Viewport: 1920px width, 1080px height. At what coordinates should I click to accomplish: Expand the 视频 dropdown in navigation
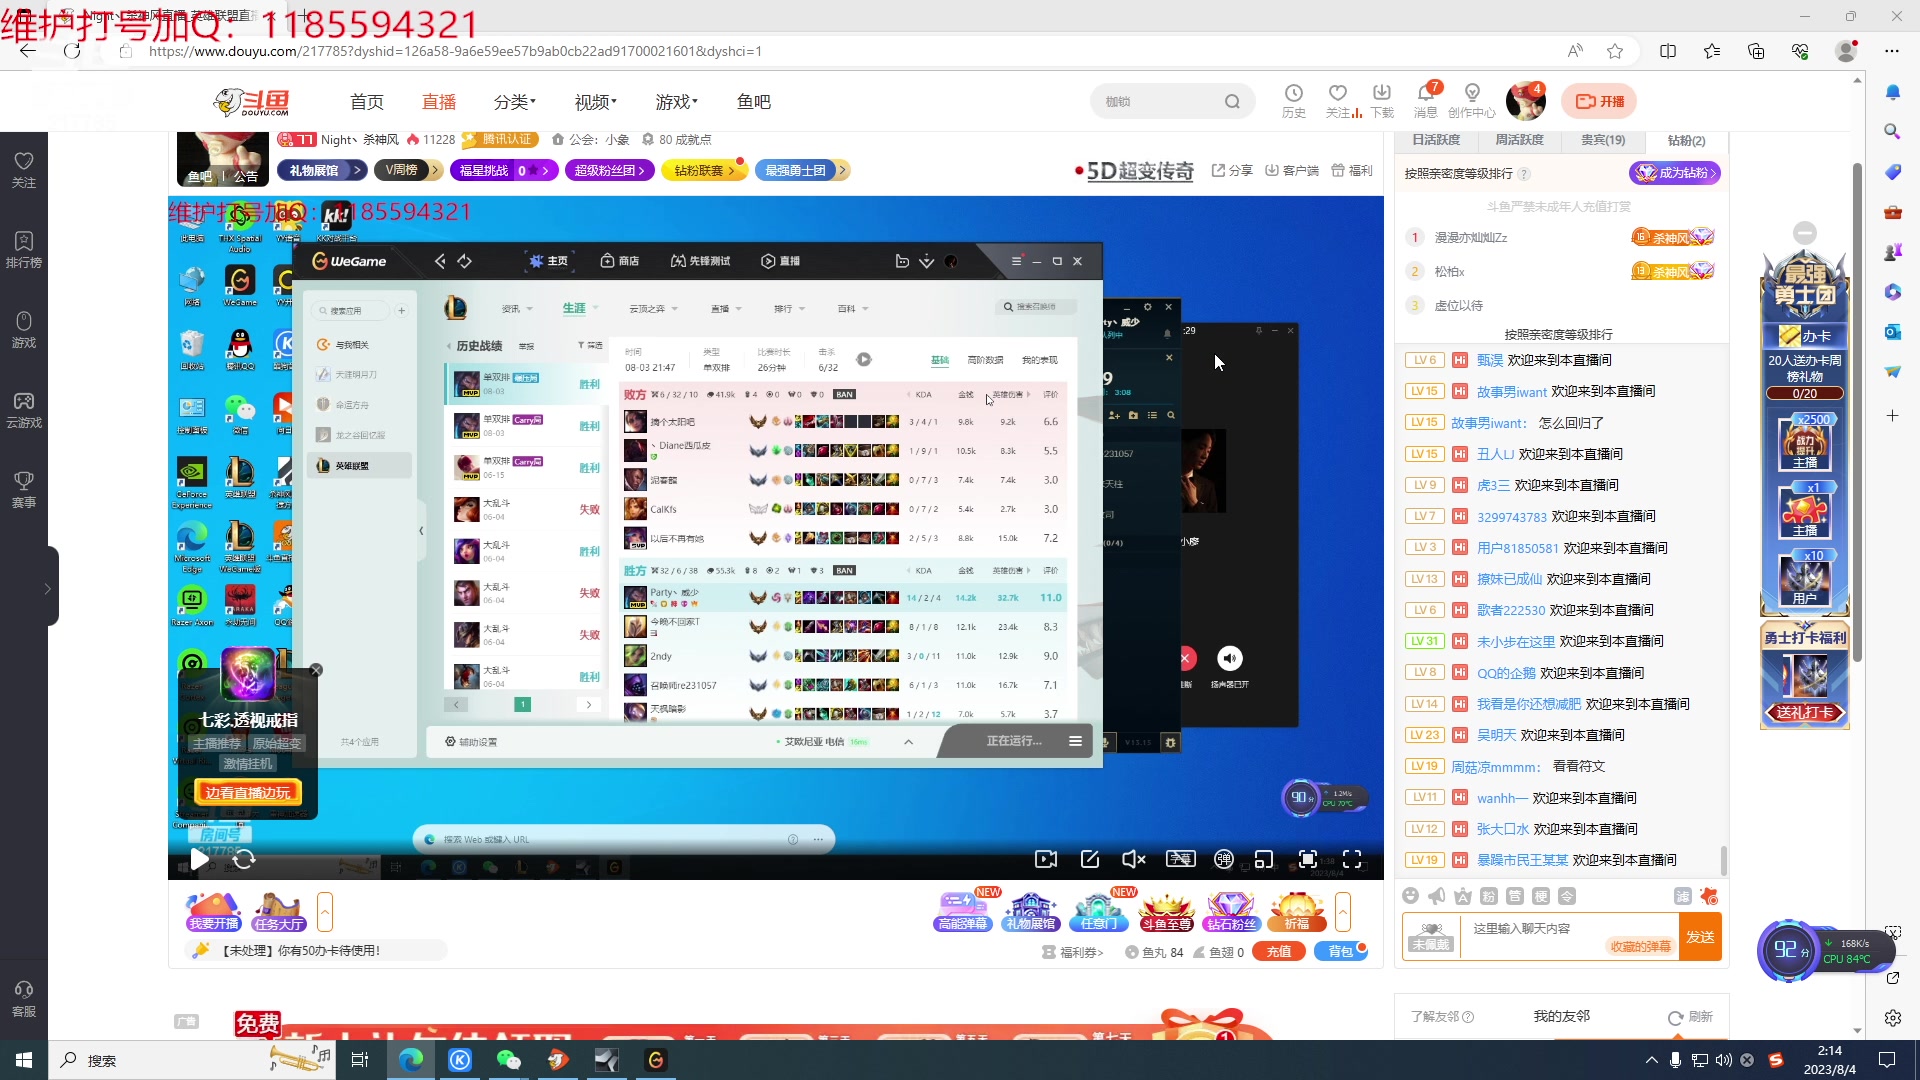click(595, 102)
